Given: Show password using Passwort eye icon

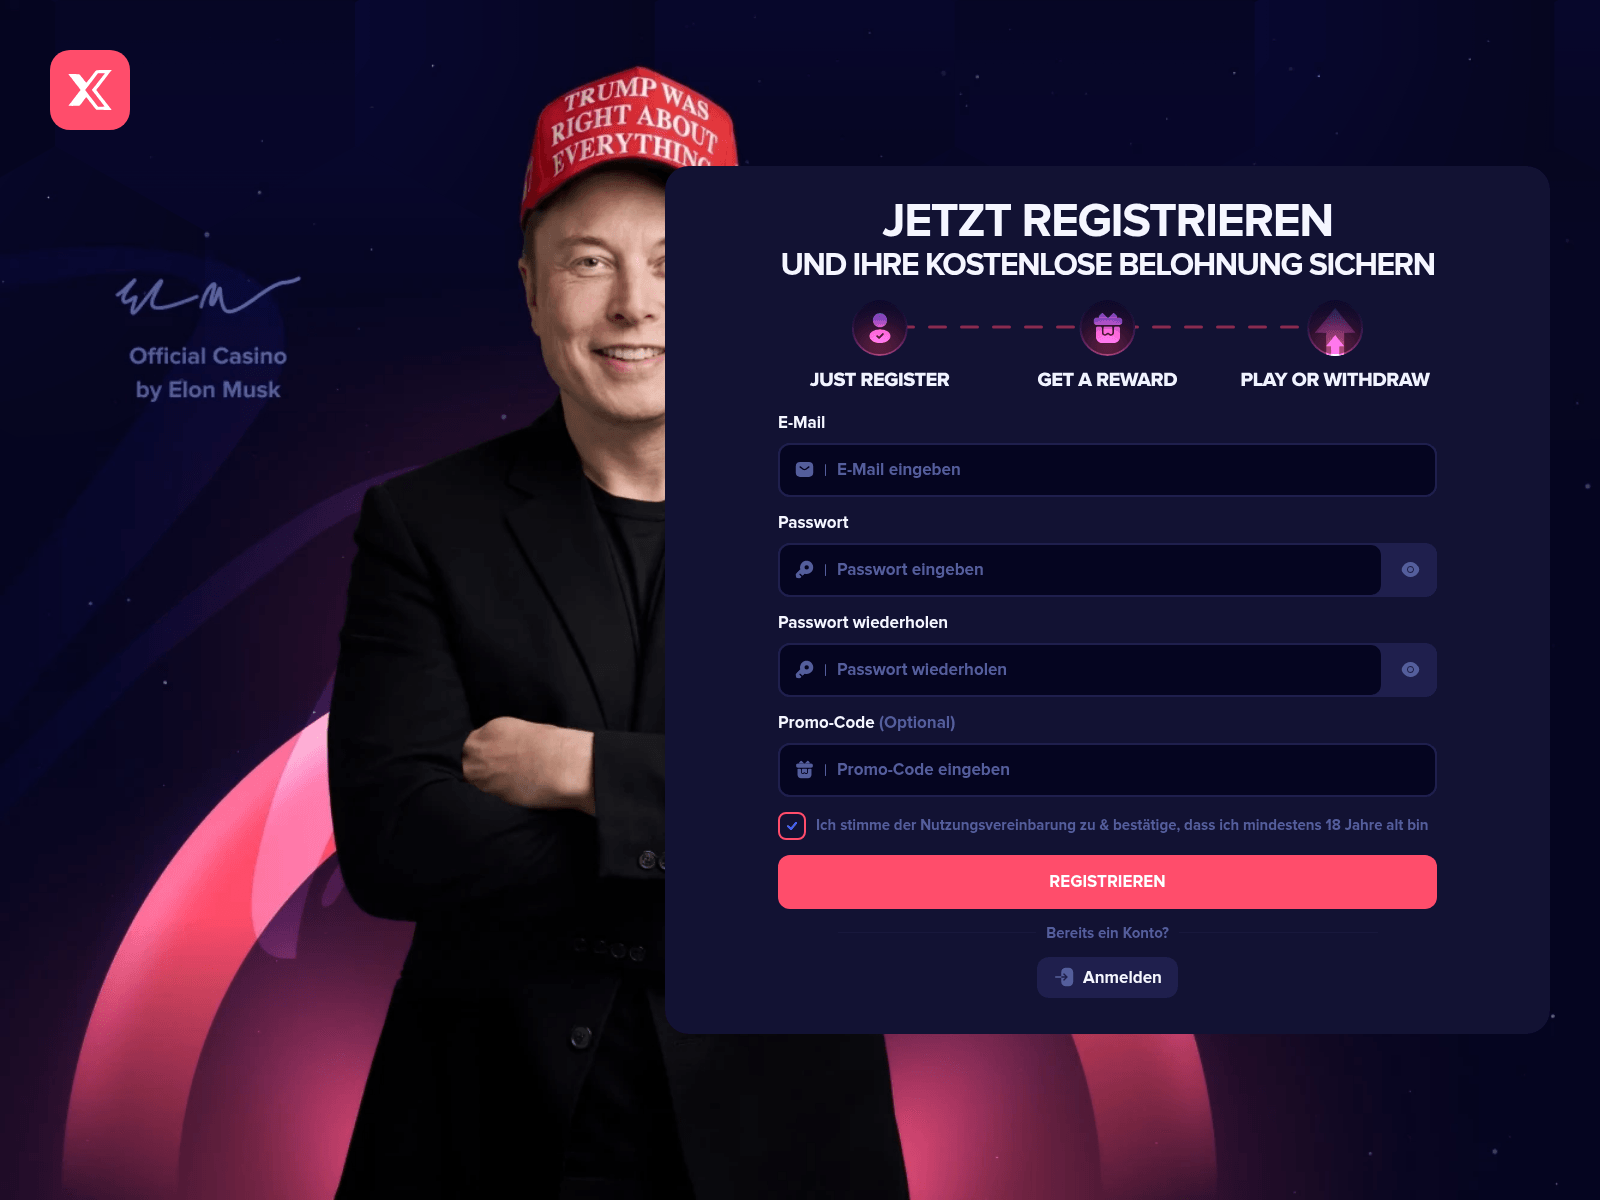Looking at the screenshot, I should tap(1410, 570).
